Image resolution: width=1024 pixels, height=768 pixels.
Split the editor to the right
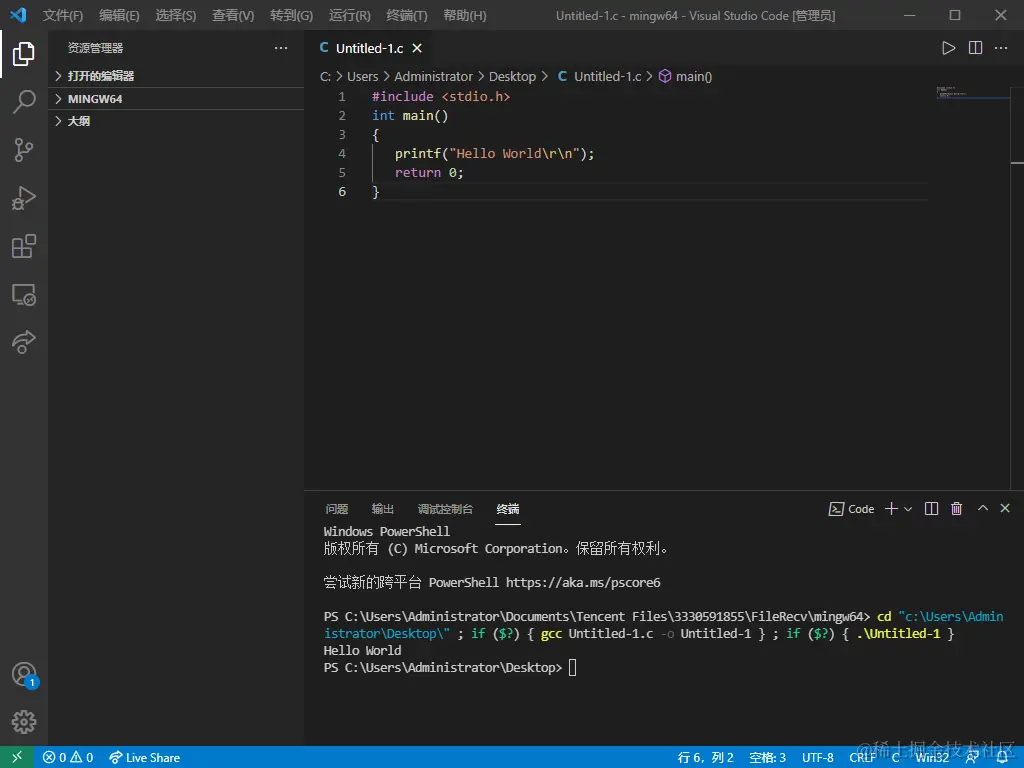(x=975, y=48)
